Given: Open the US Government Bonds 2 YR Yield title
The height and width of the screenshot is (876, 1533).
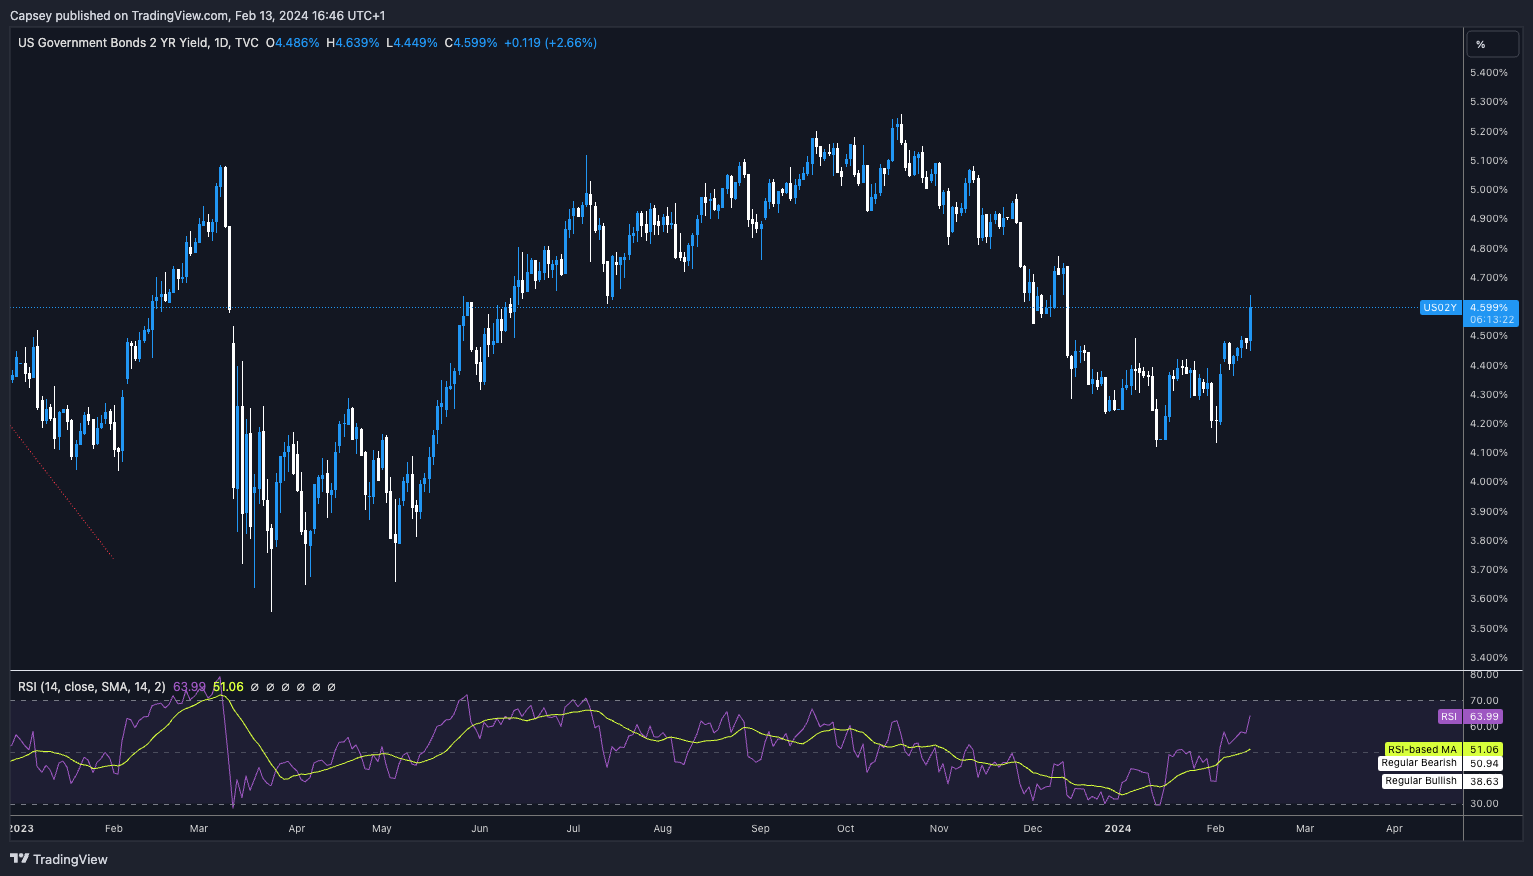Looking at the screenshot, I should tap(113, 43).
